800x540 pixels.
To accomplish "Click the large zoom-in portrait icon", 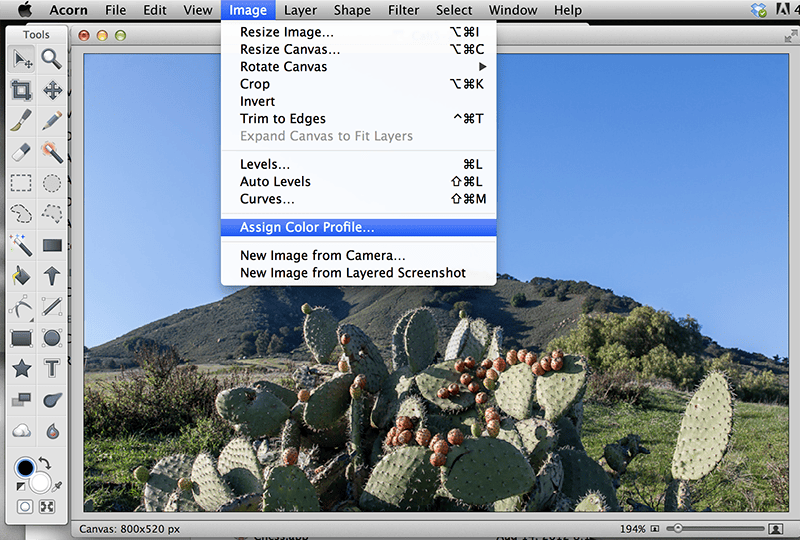I will tap(776, 529).
